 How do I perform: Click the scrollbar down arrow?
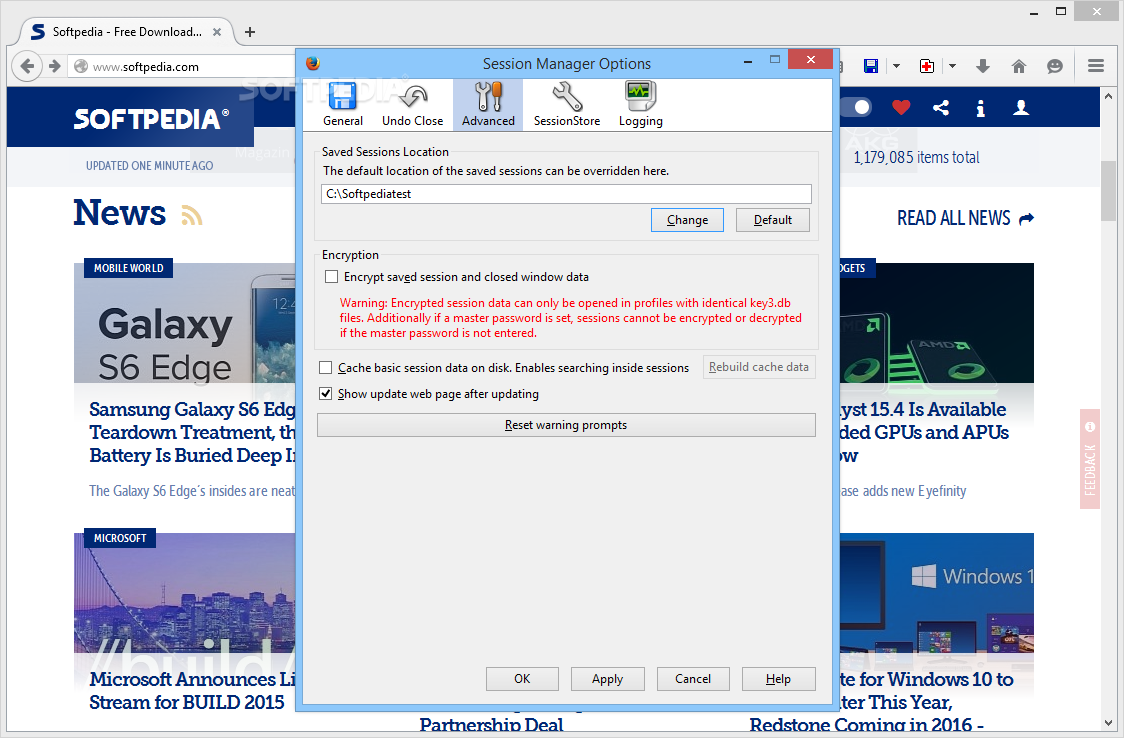(1108, 723)
